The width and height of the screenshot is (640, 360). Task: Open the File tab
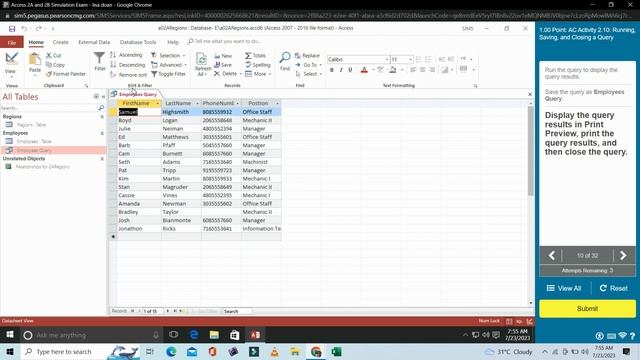coord(11,42)
